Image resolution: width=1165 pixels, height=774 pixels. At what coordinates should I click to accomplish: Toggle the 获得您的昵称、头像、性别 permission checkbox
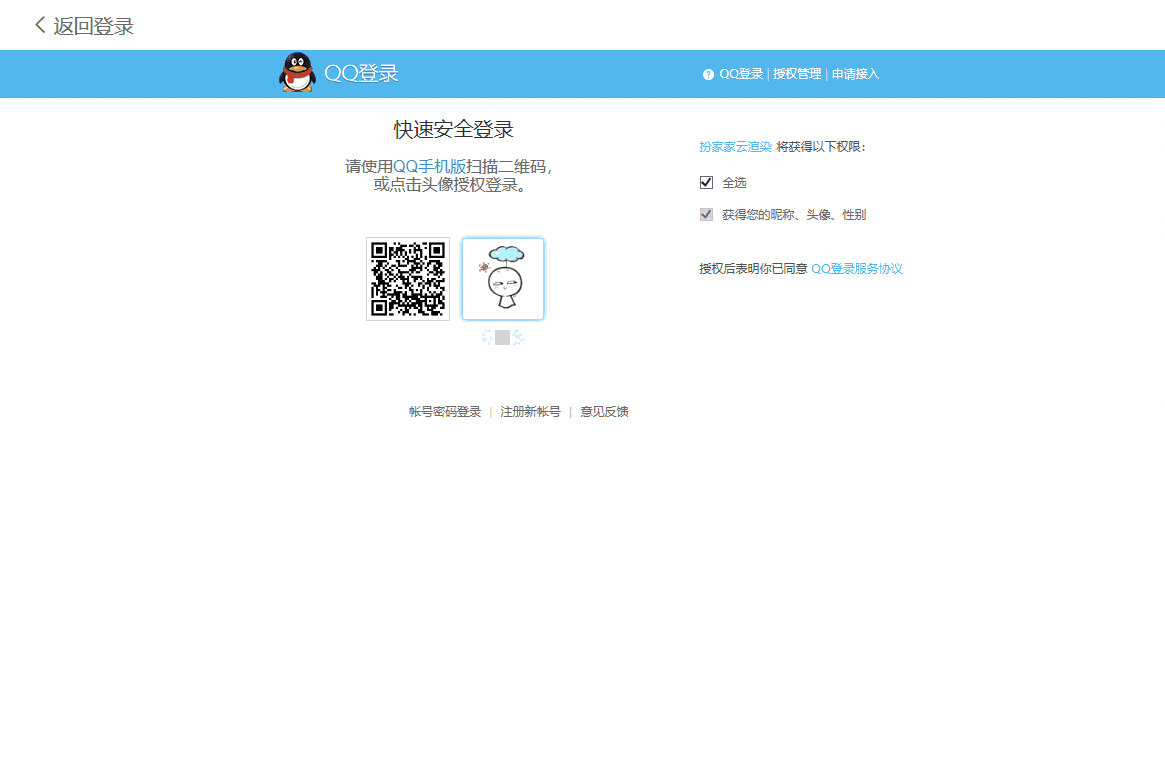[x=706, y=214]
